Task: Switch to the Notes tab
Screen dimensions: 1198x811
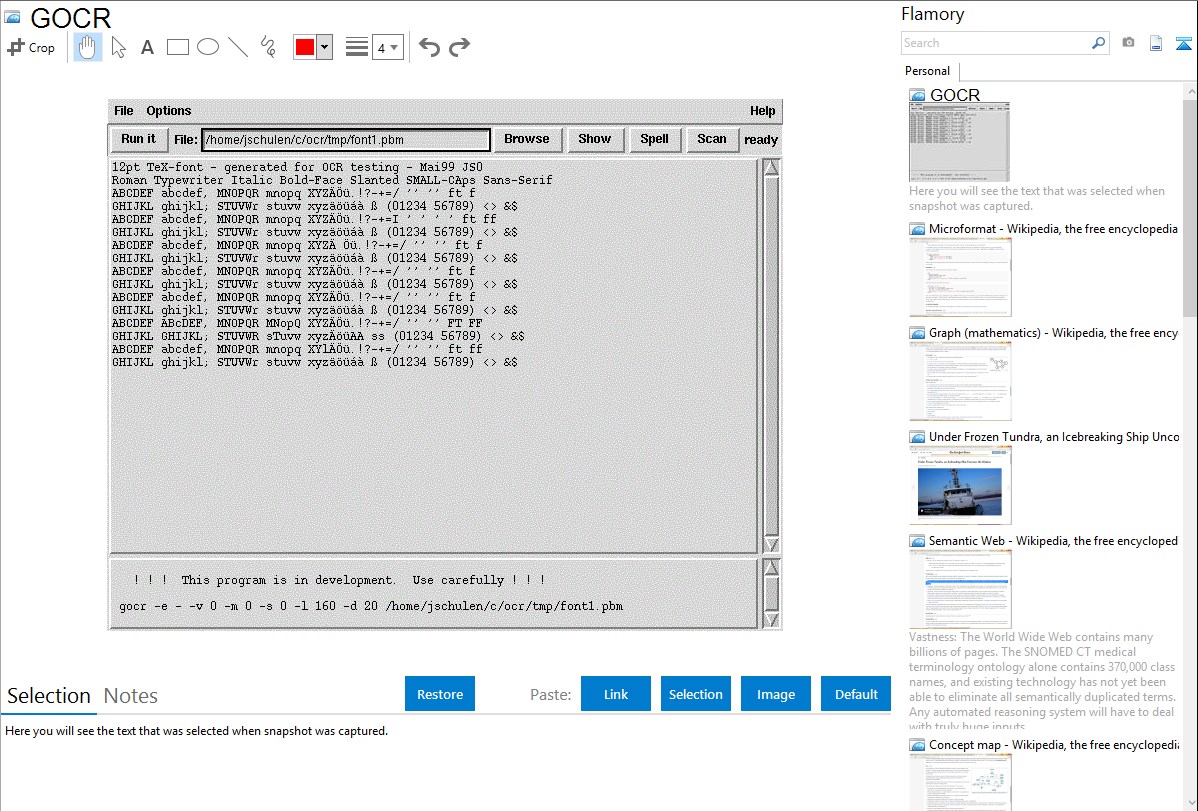Action: [130, 696]
